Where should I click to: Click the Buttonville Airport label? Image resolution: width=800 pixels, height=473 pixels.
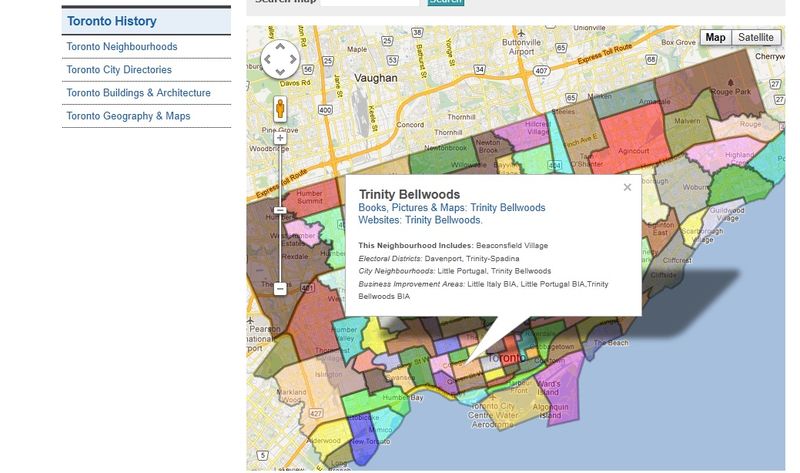521,46
